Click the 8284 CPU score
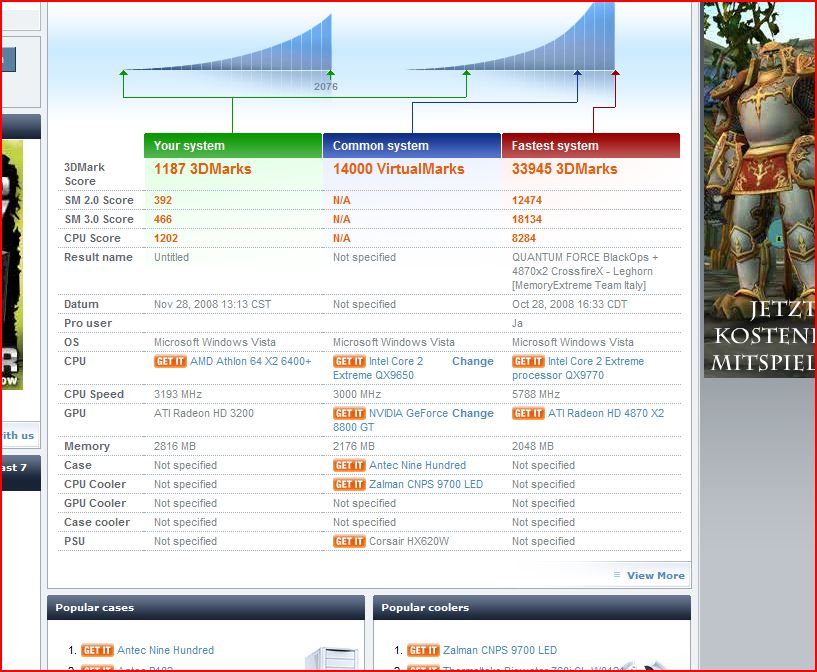 524,239
